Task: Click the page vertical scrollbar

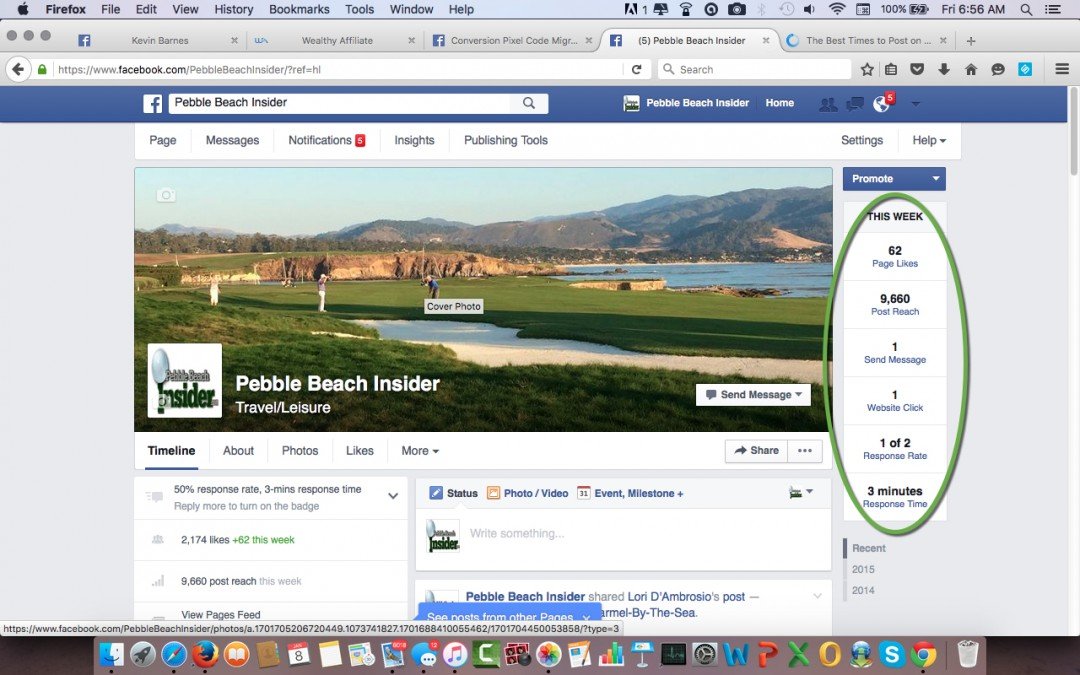Action: (x=1073, y=131)
